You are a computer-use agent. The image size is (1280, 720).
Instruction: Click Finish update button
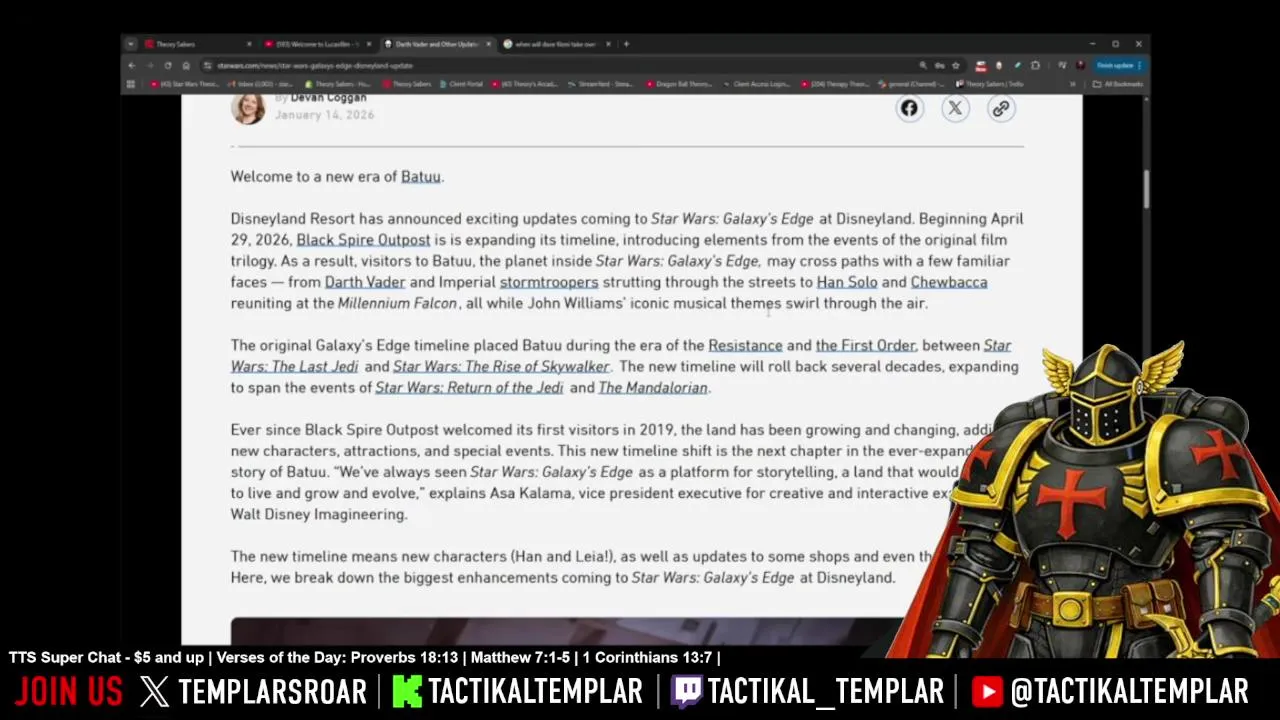1119,65
